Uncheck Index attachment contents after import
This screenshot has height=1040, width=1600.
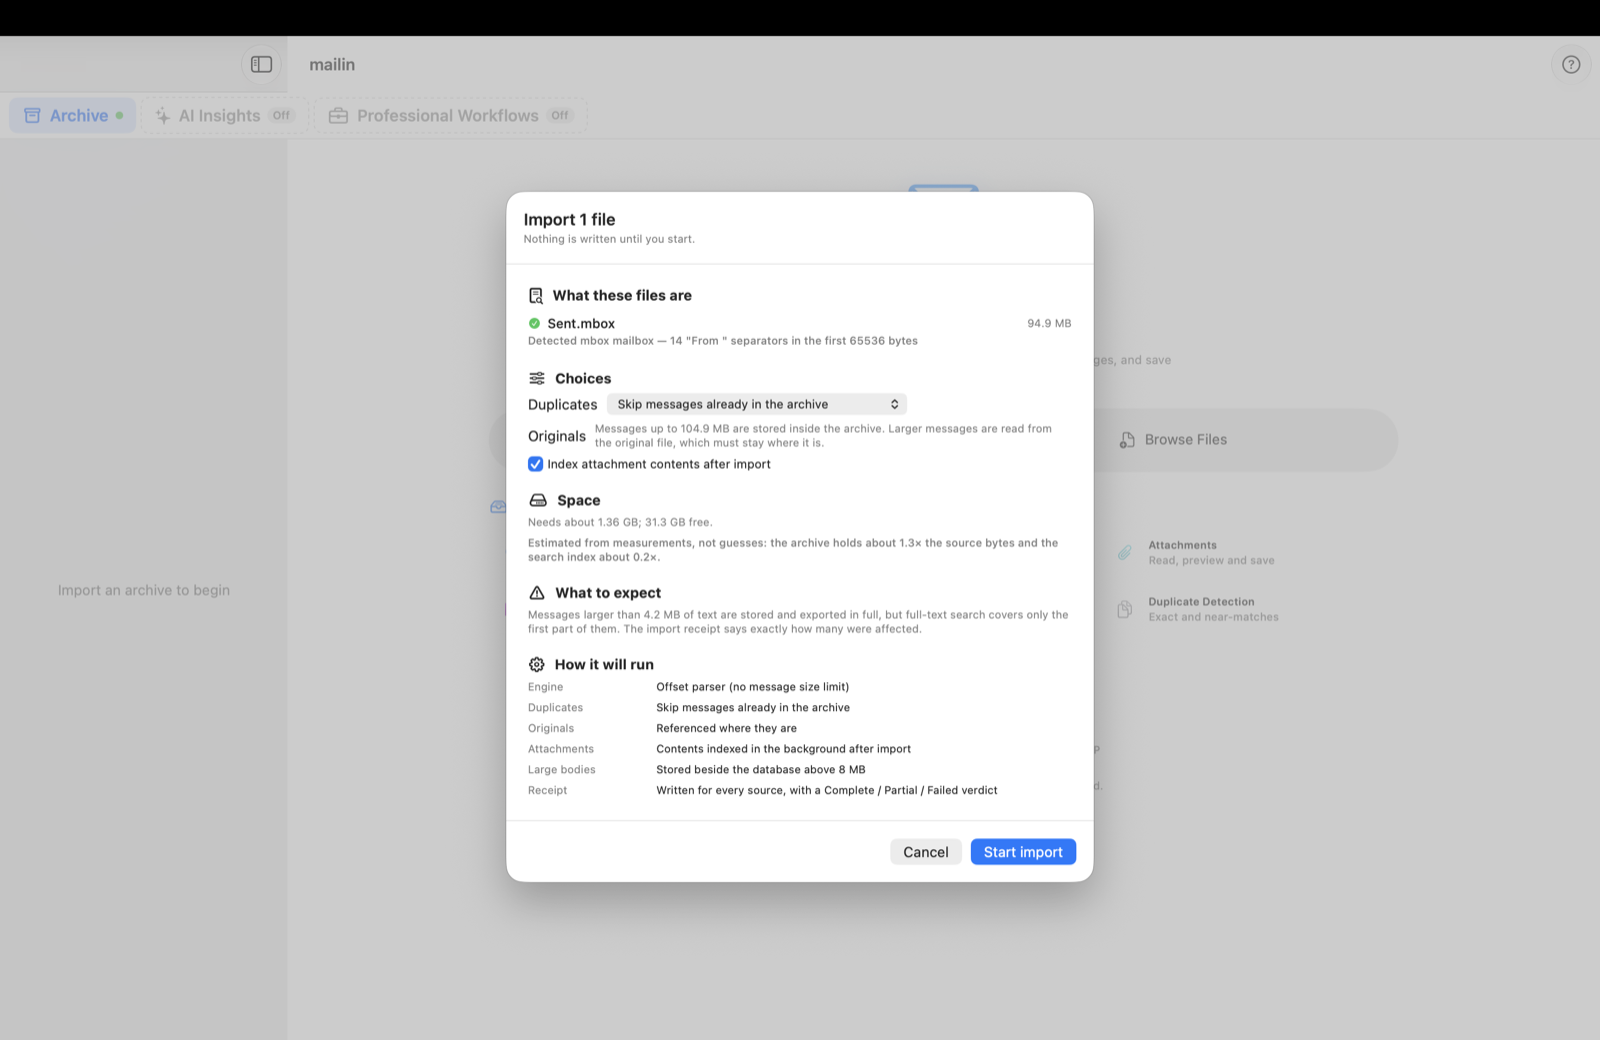click(x=536, y=464)
